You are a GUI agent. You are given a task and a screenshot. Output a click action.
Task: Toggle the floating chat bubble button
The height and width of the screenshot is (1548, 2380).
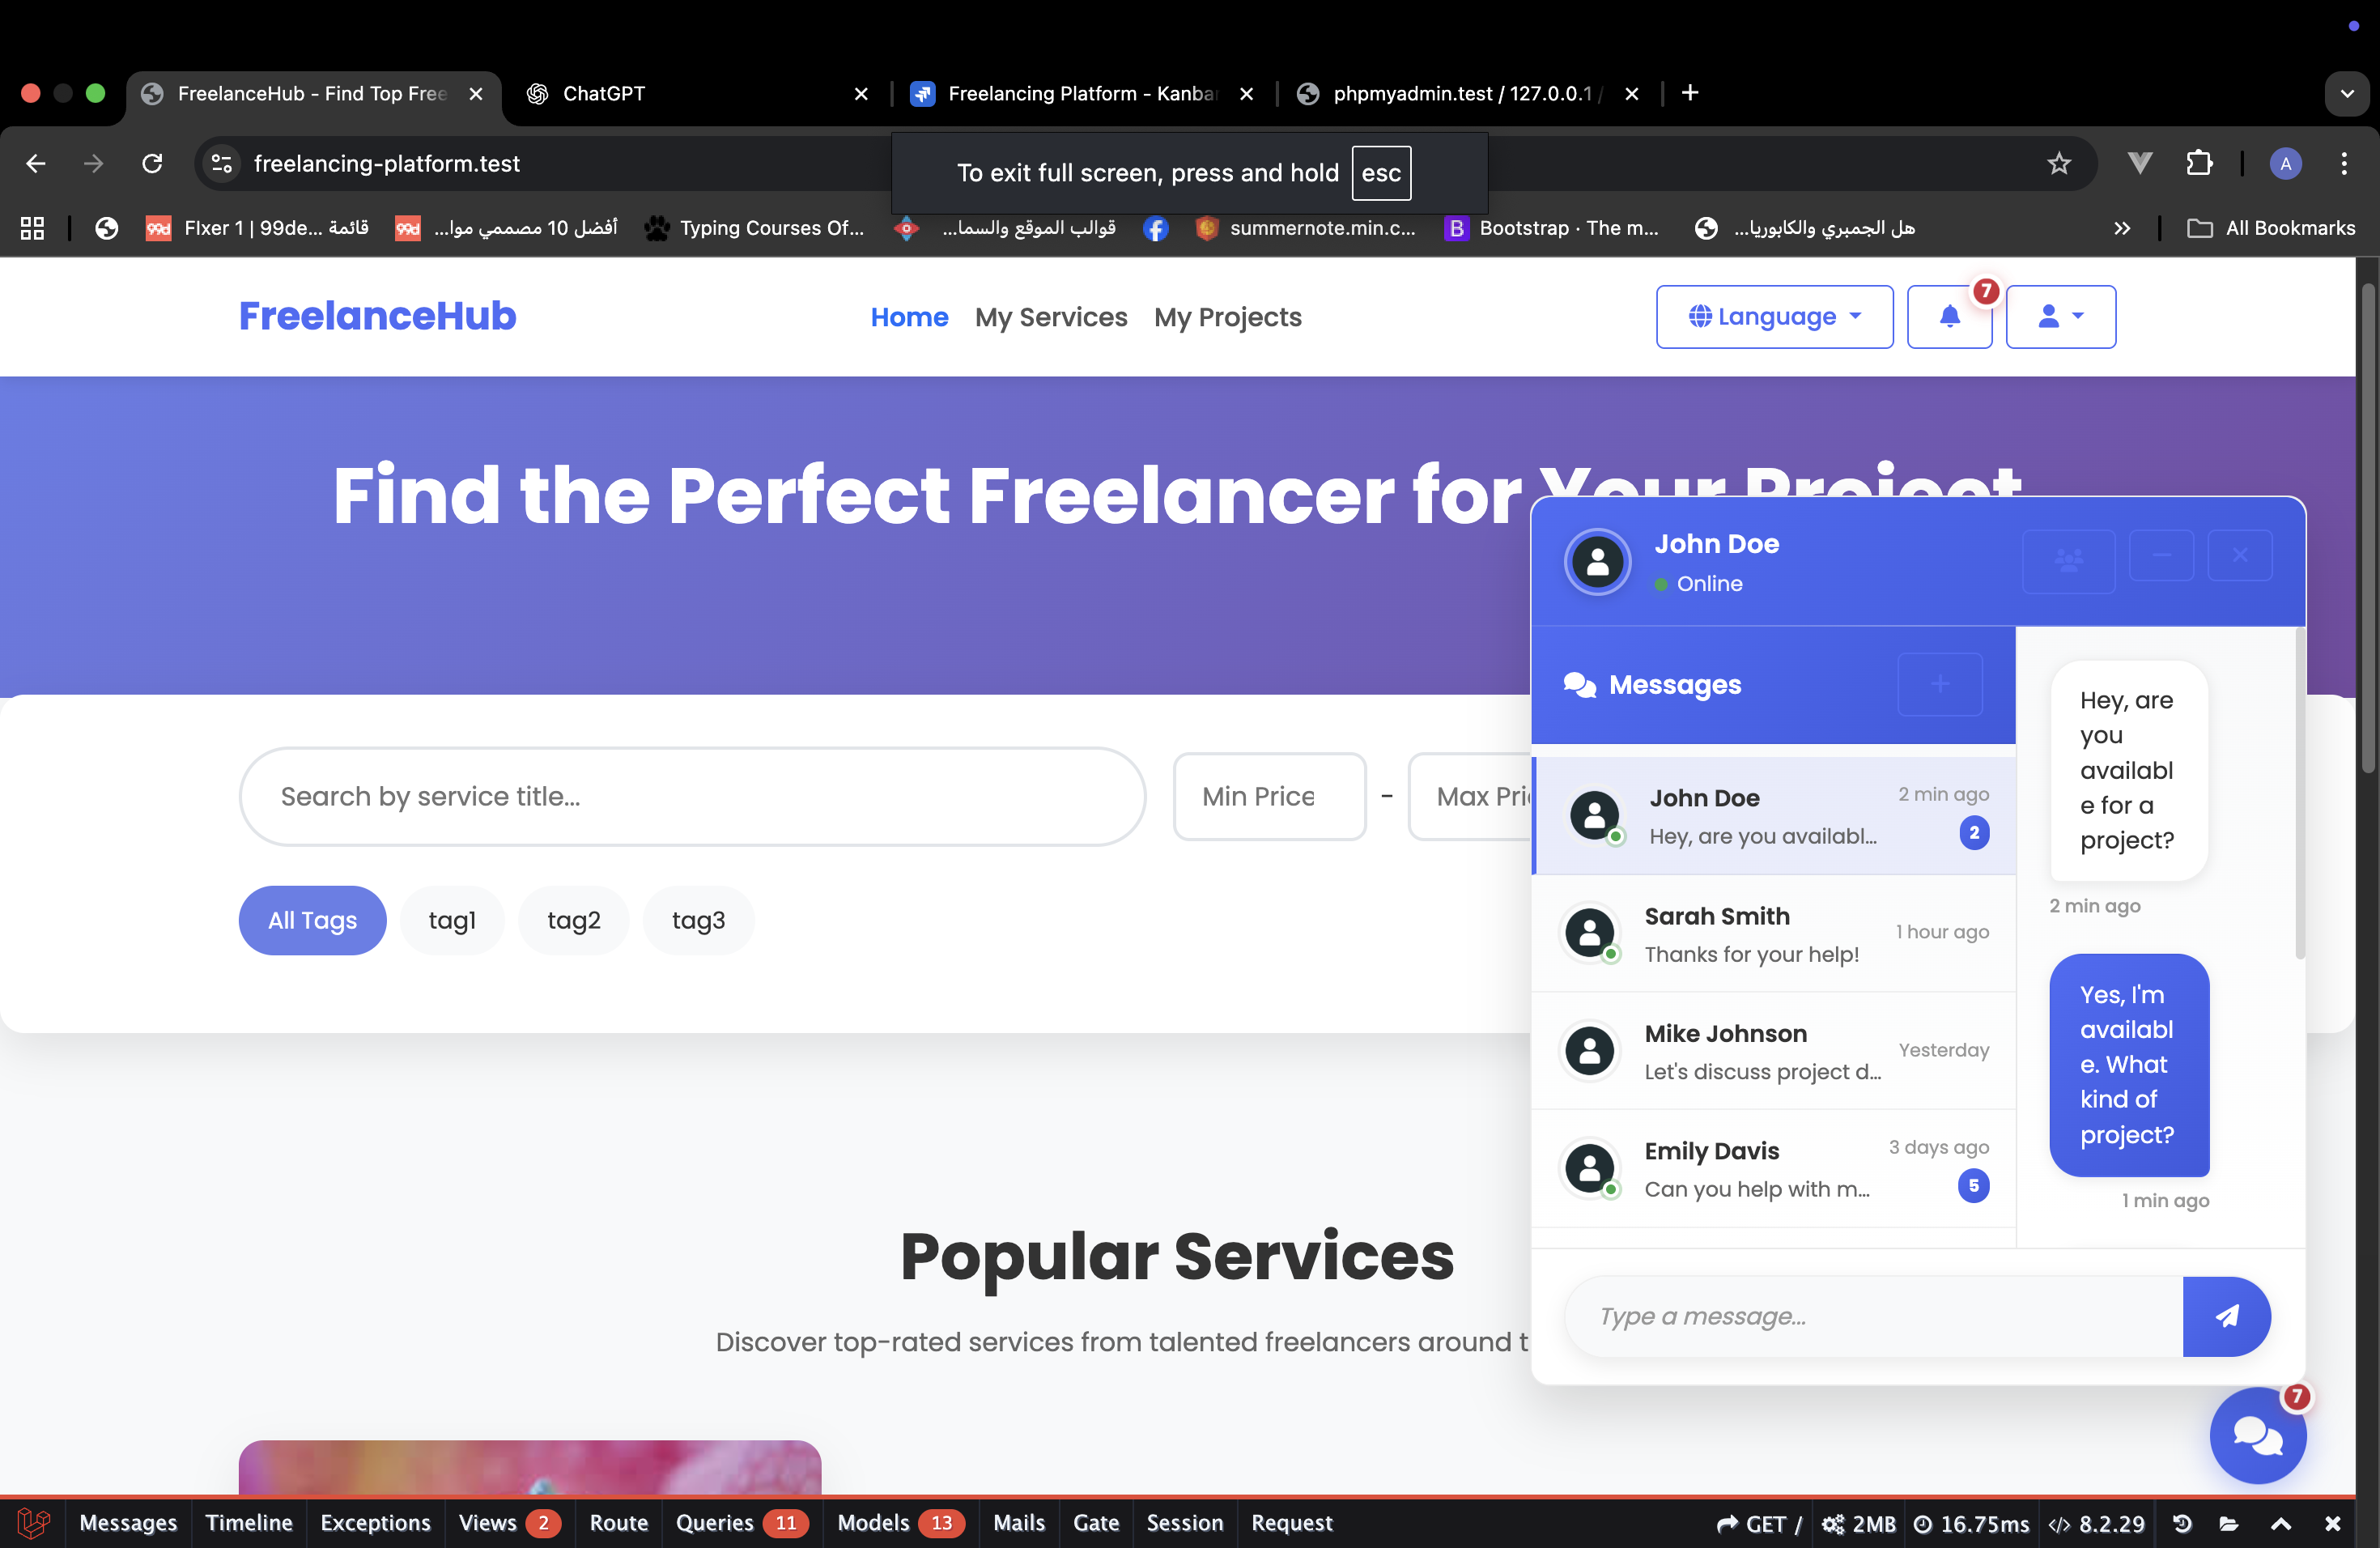2257,1436
